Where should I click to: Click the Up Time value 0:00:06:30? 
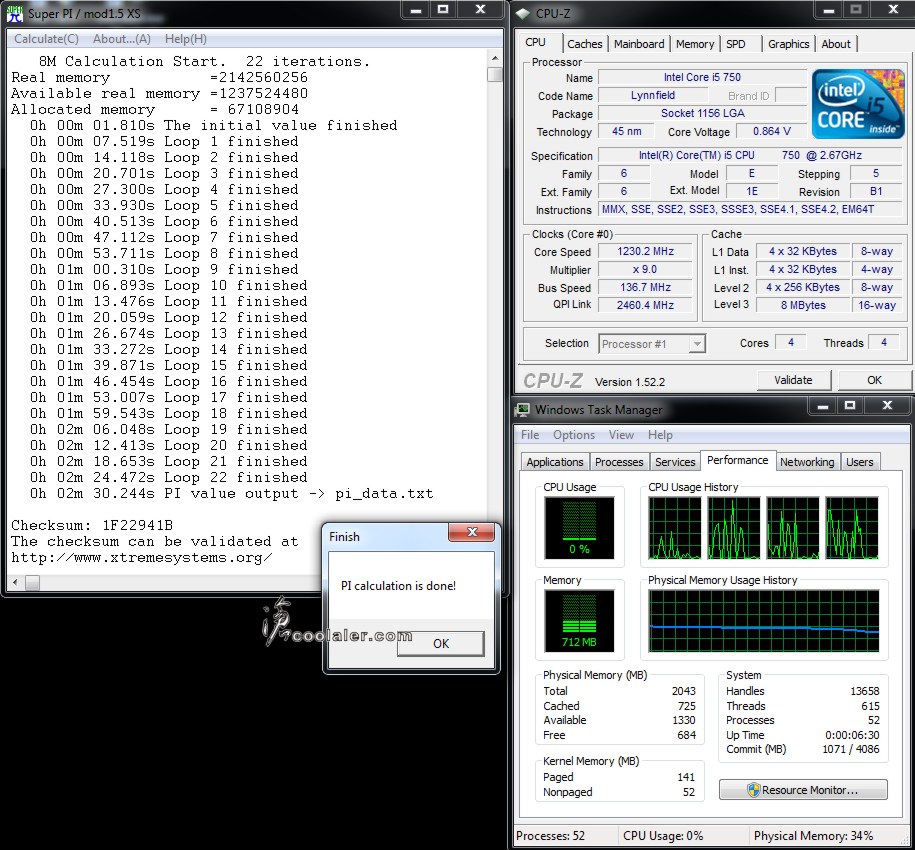coord(851,735)
